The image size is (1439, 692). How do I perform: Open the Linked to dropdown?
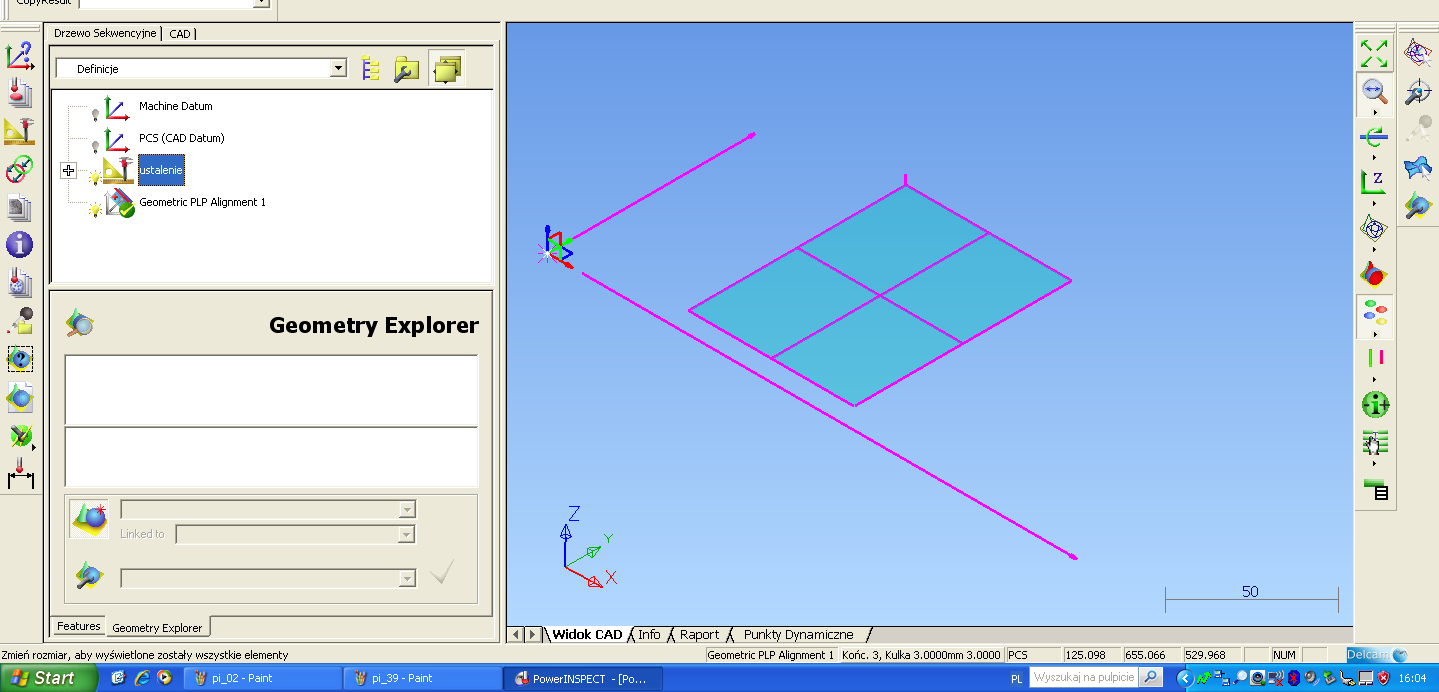coord(406,534)
